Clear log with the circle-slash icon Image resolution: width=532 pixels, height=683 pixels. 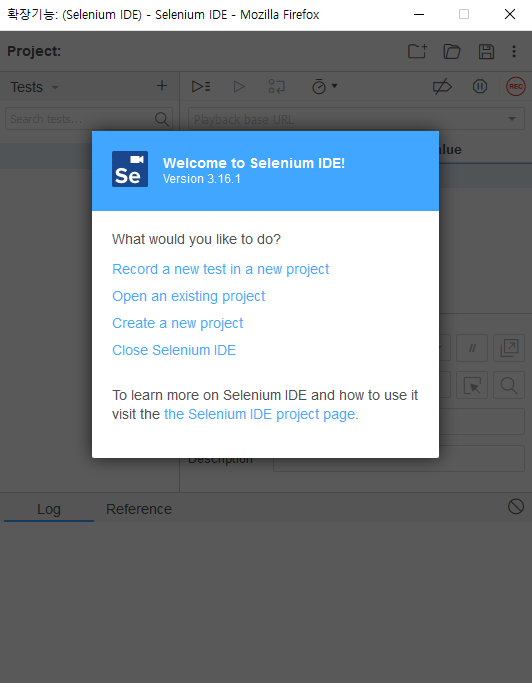[x=516, y=507]
